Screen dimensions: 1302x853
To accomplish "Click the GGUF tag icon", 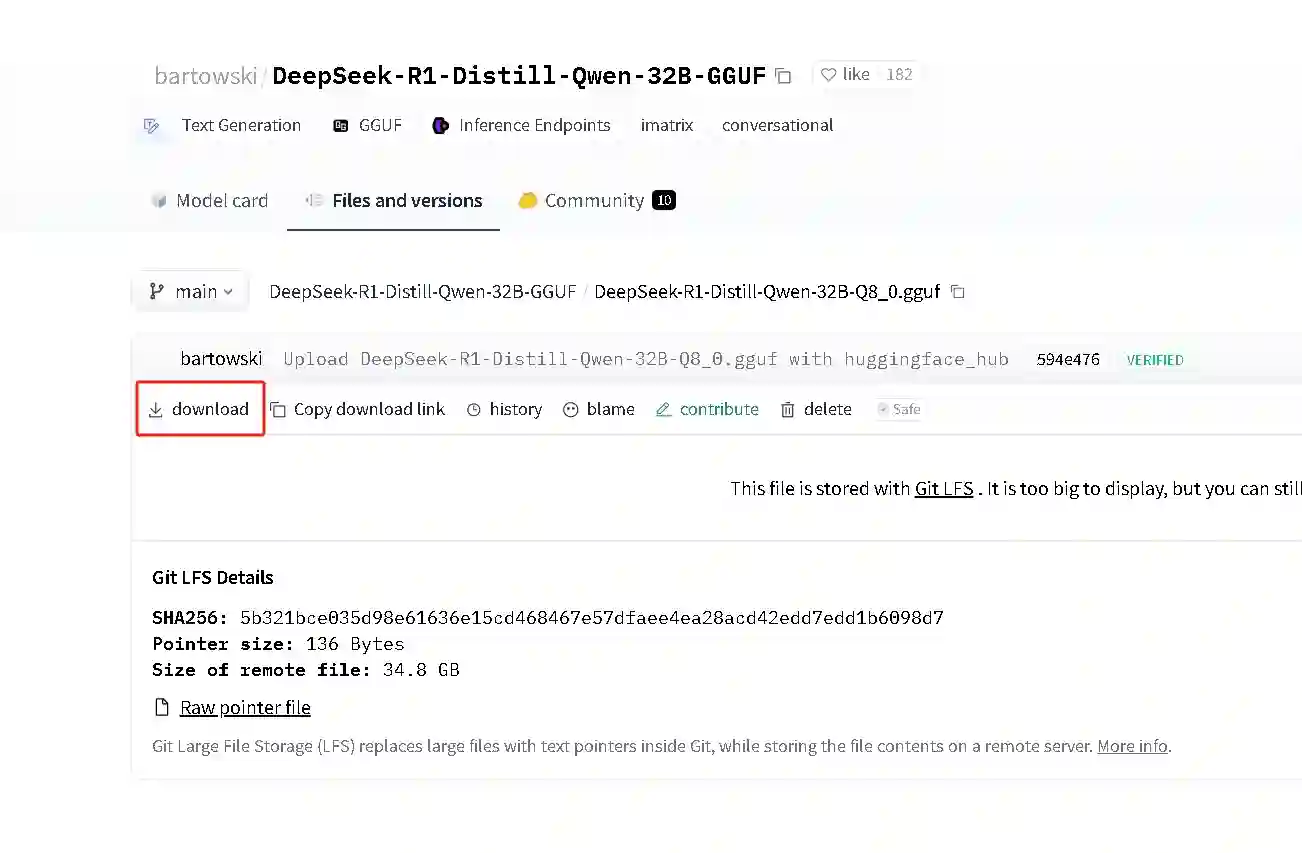I will click(341, 126).
